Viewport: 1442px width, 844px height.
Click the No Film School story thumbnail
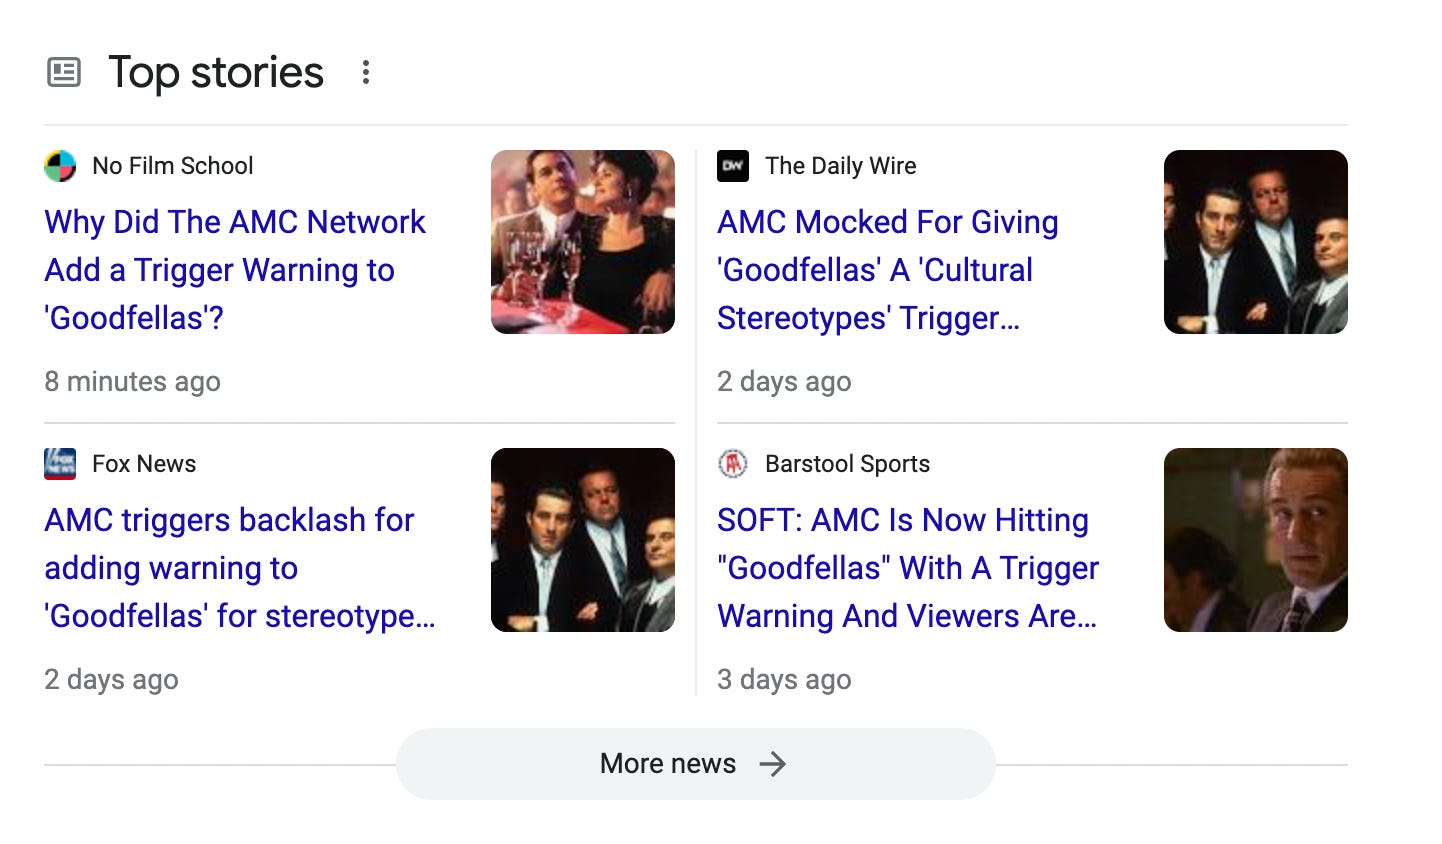point(583,242)
